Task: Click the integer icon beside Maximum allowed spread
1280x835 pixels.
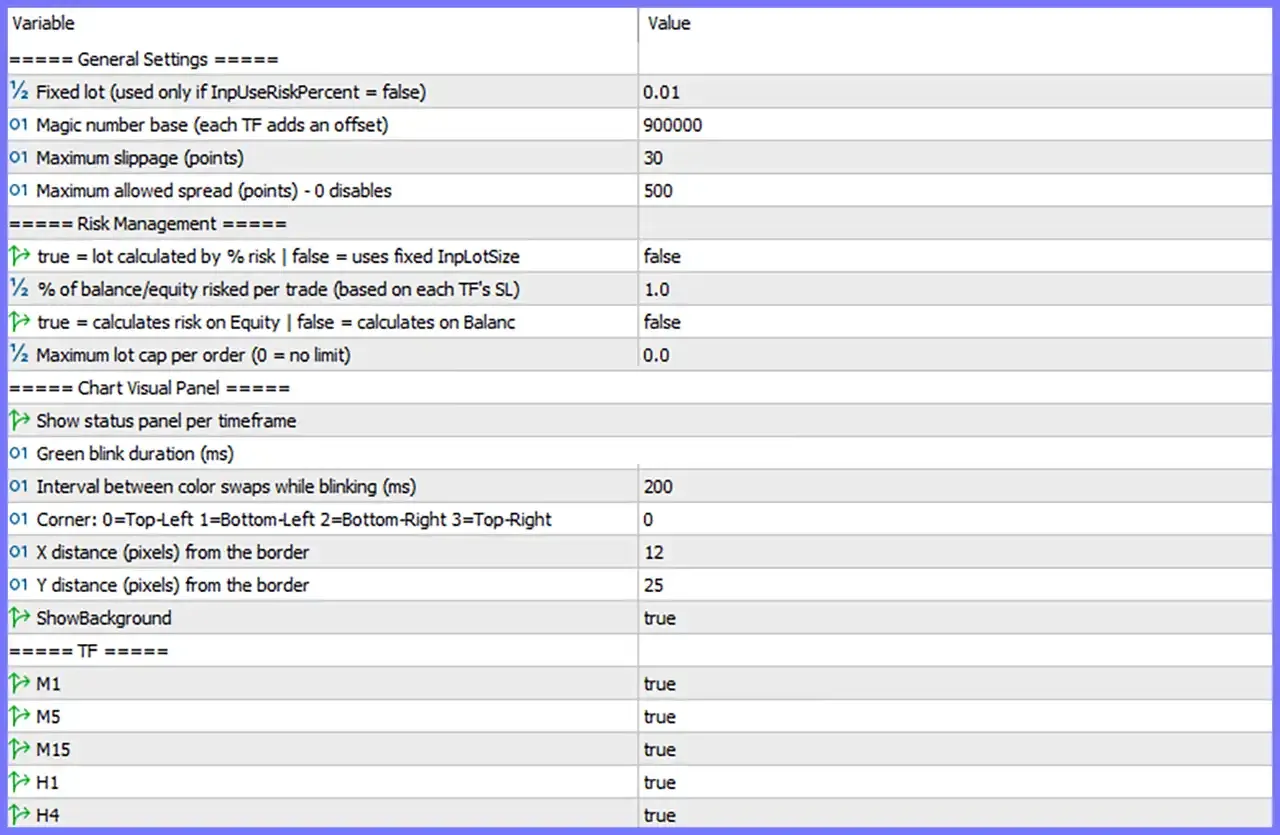Action: 19,191
